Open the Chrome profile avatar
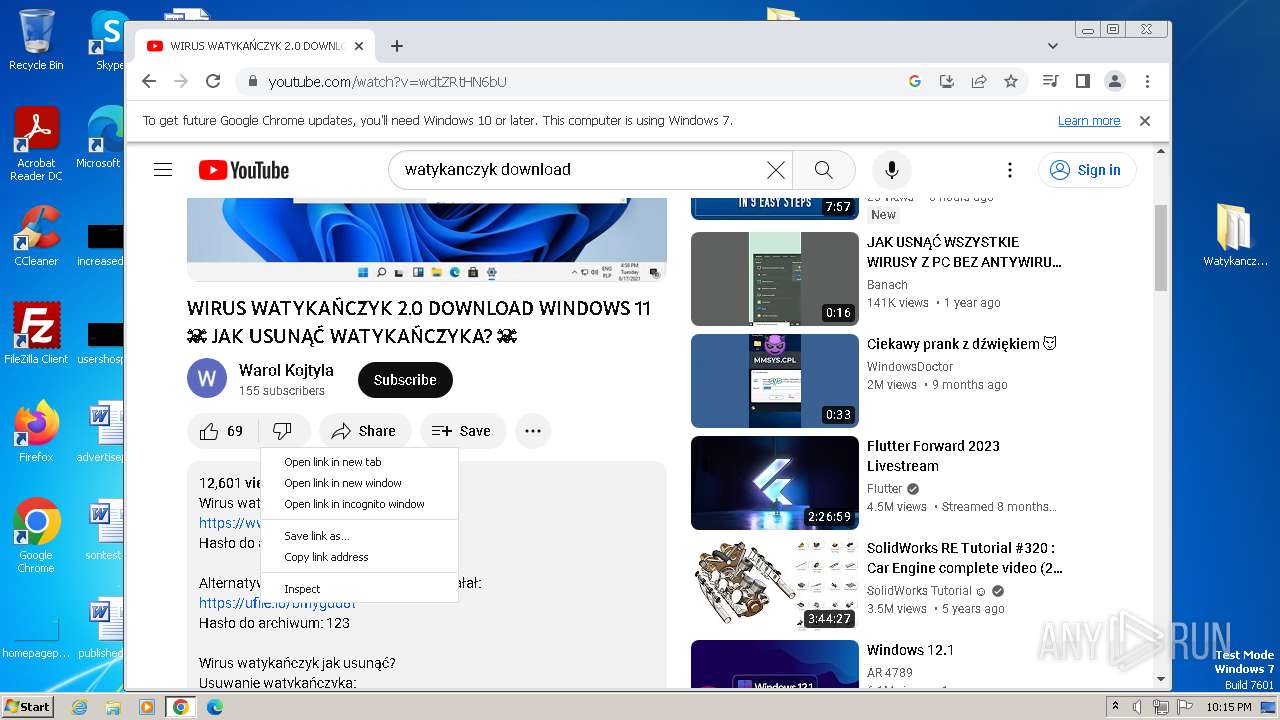Image resolution: width=1280 pixels, height=720 pixels. pos(1115,81)
